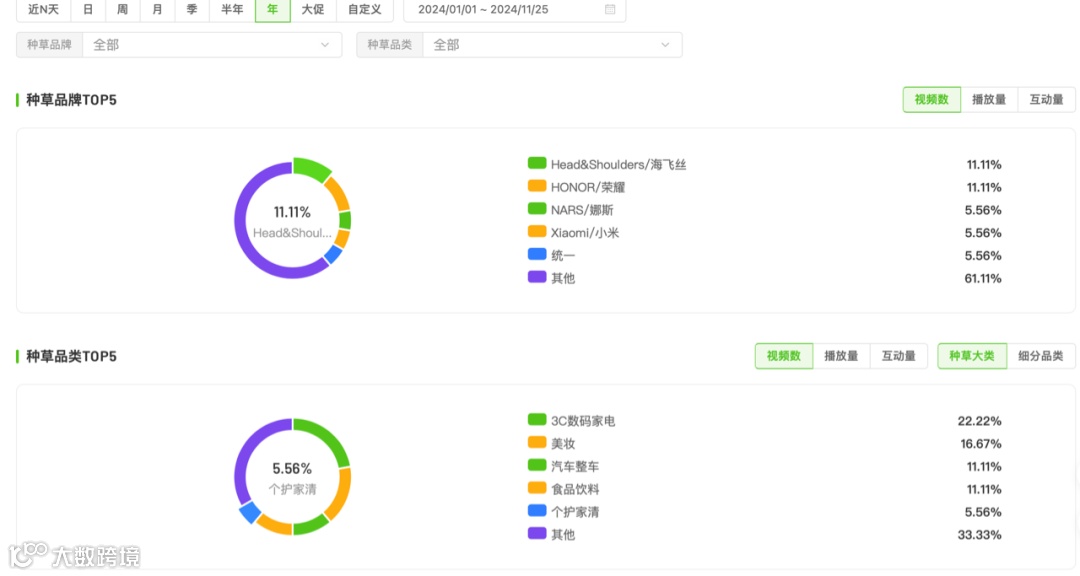This screenshot has width=1080, height=576.
Task: Select the 近N天 time range tab
Action: pyautogui.click(x=43, y=10)
